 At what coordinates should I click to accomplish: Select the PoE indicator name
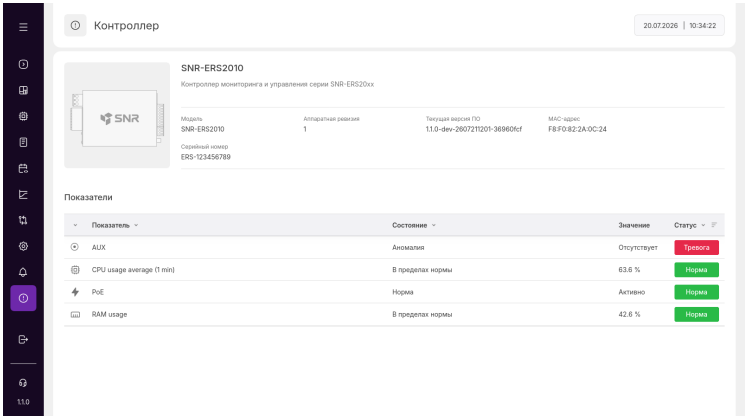[x=97, y=292]
